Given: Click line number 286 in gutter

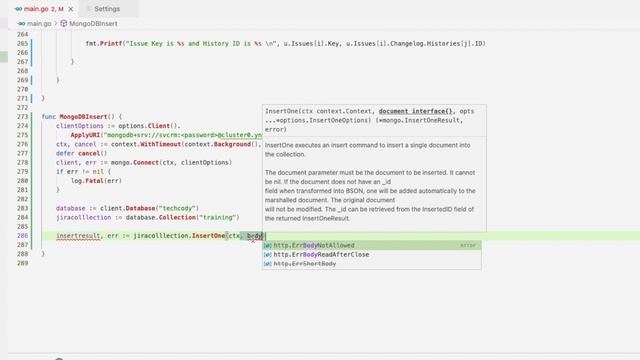Looking at the screenshot, I should pyautogui.click(x=22, y=236).
